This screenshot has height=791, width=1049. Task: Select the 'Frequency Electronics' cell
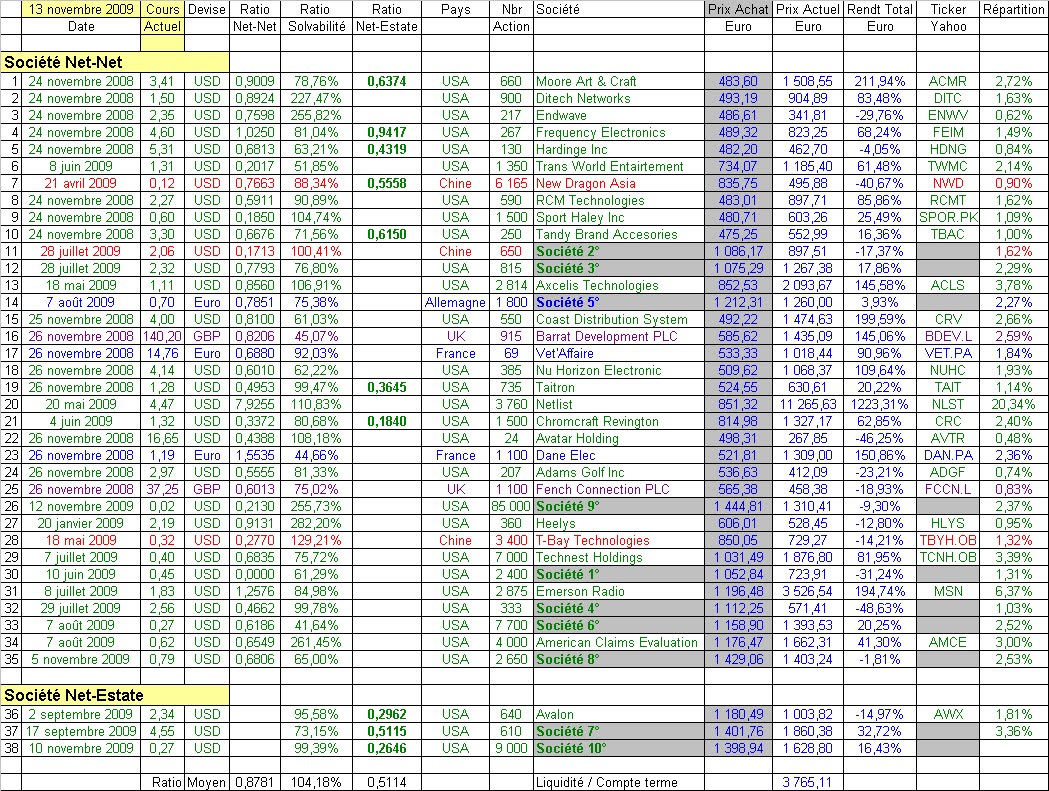point(619,133)
